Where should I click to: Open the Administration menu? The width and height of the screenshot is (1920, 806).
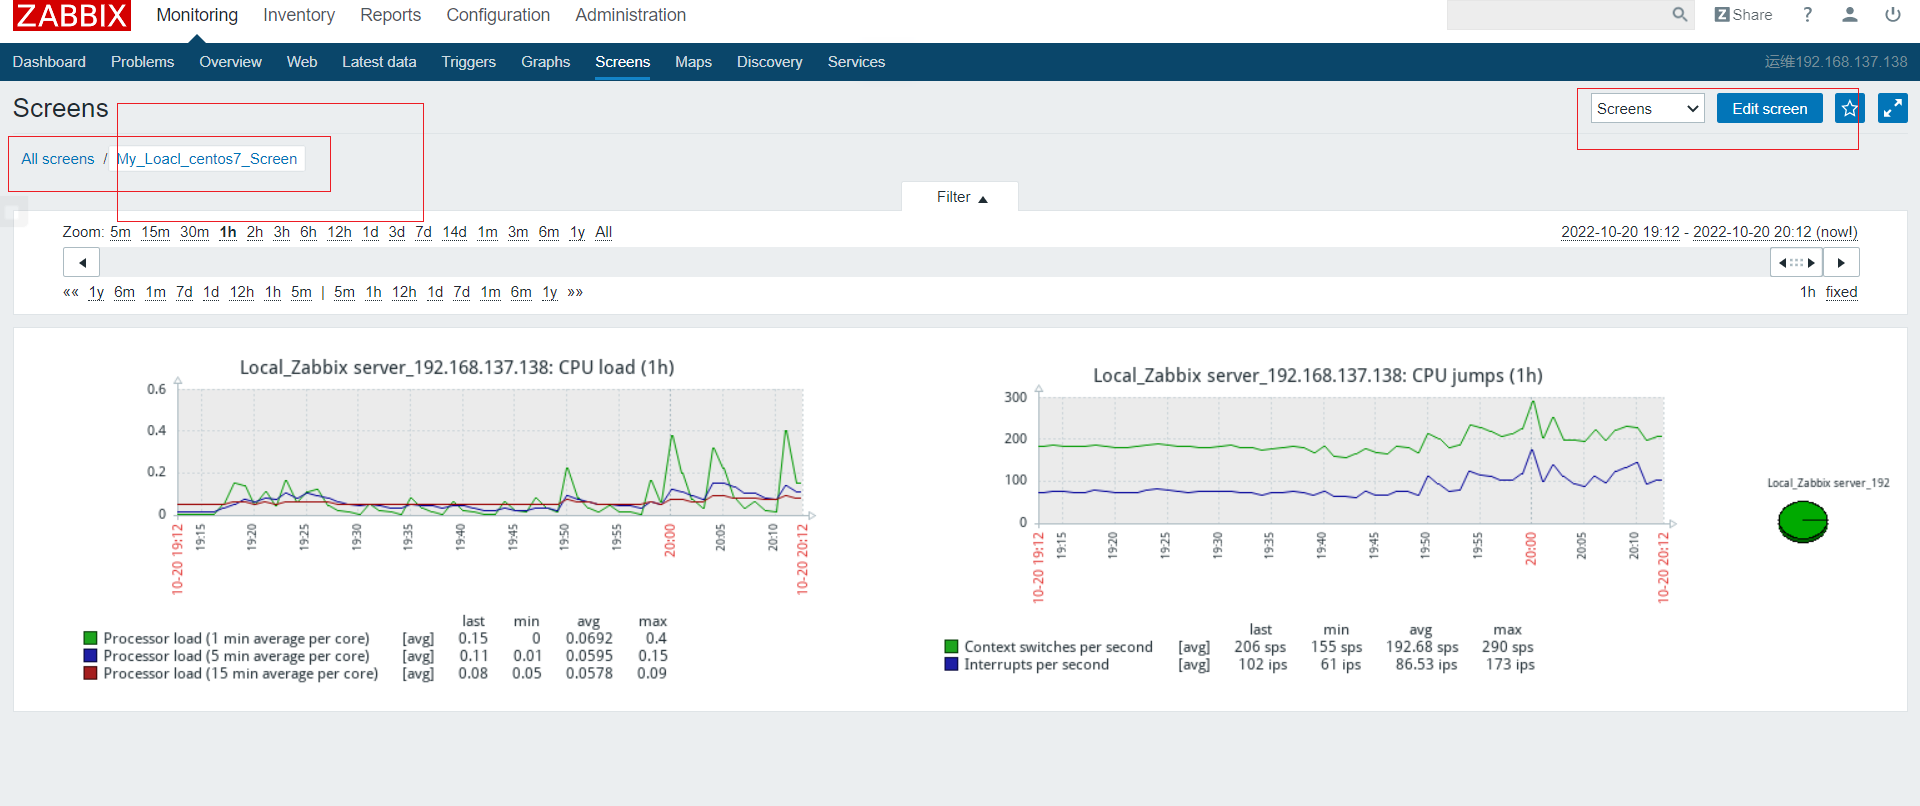tap(630, 15)
